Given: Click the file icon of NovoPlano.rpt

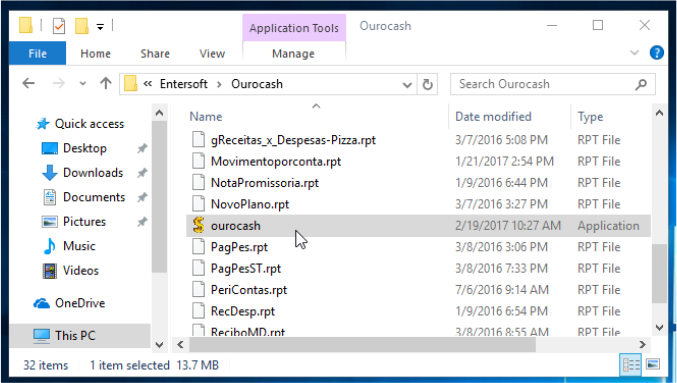Looking at the screenshot, I should [x=198, y=204].
